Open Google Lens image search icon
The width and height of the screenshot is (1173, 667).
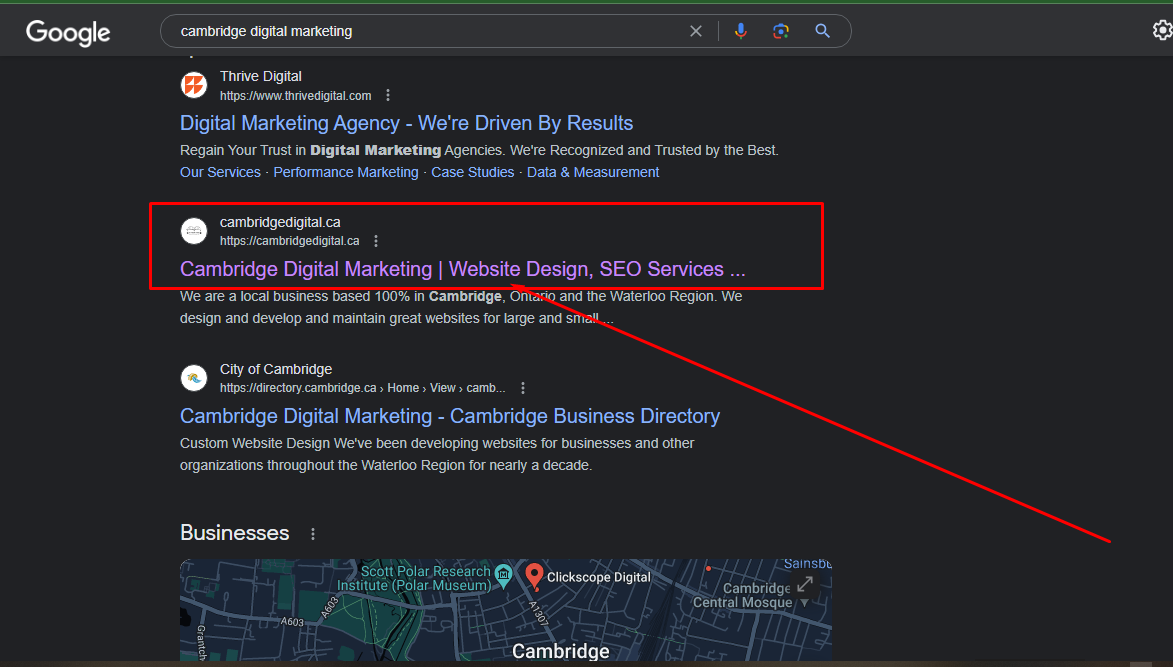[781, 31]
